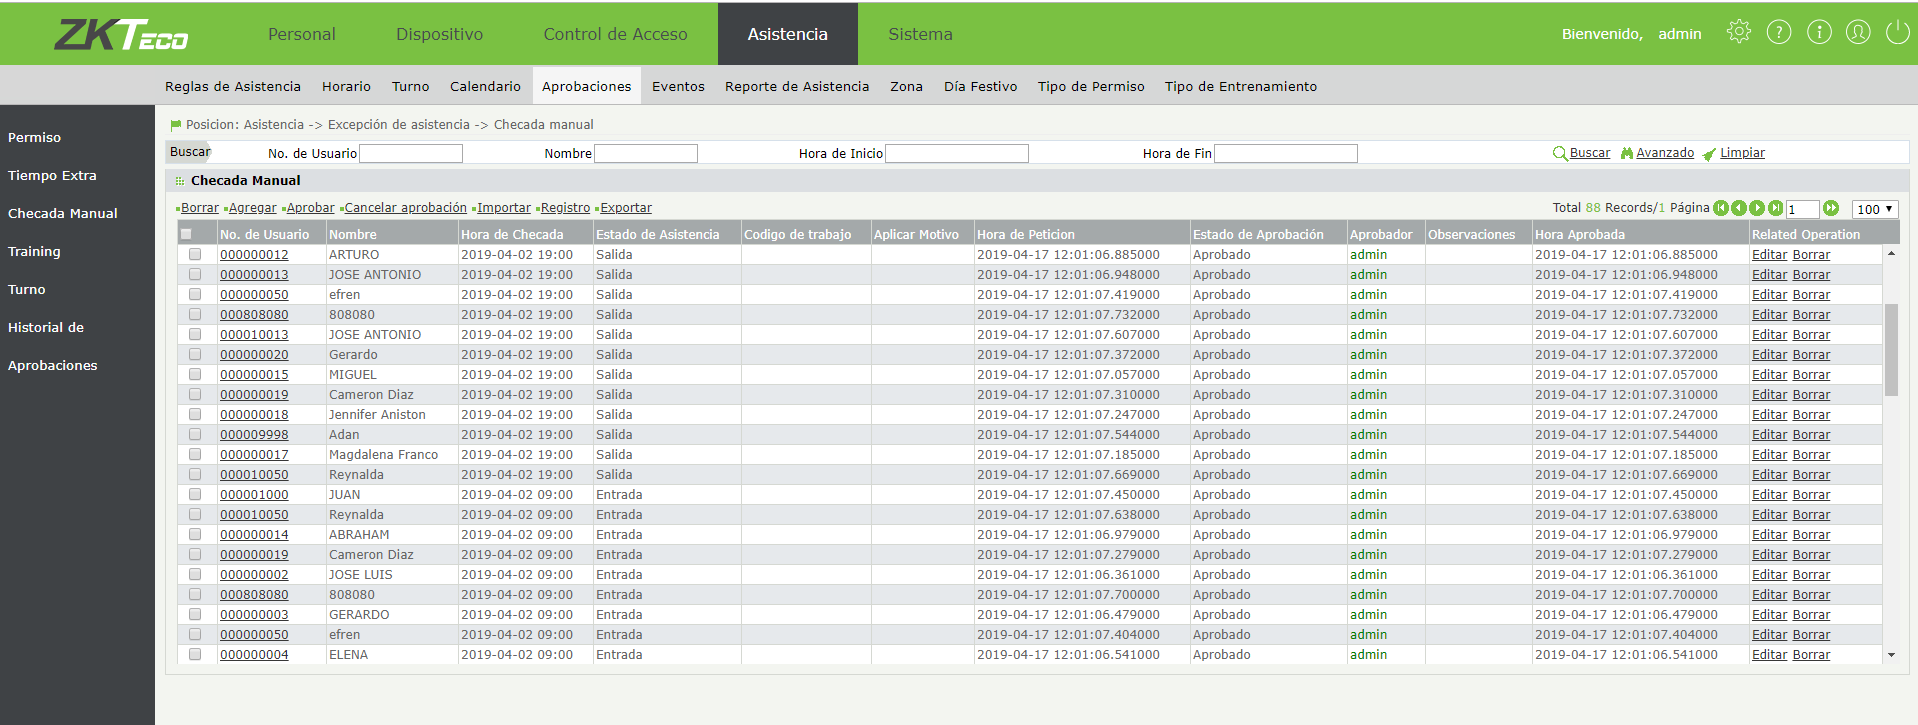Viewport: 1918px width, 725px height.
Task: Click the ZKTeco logo
Action: click(121, 35)
